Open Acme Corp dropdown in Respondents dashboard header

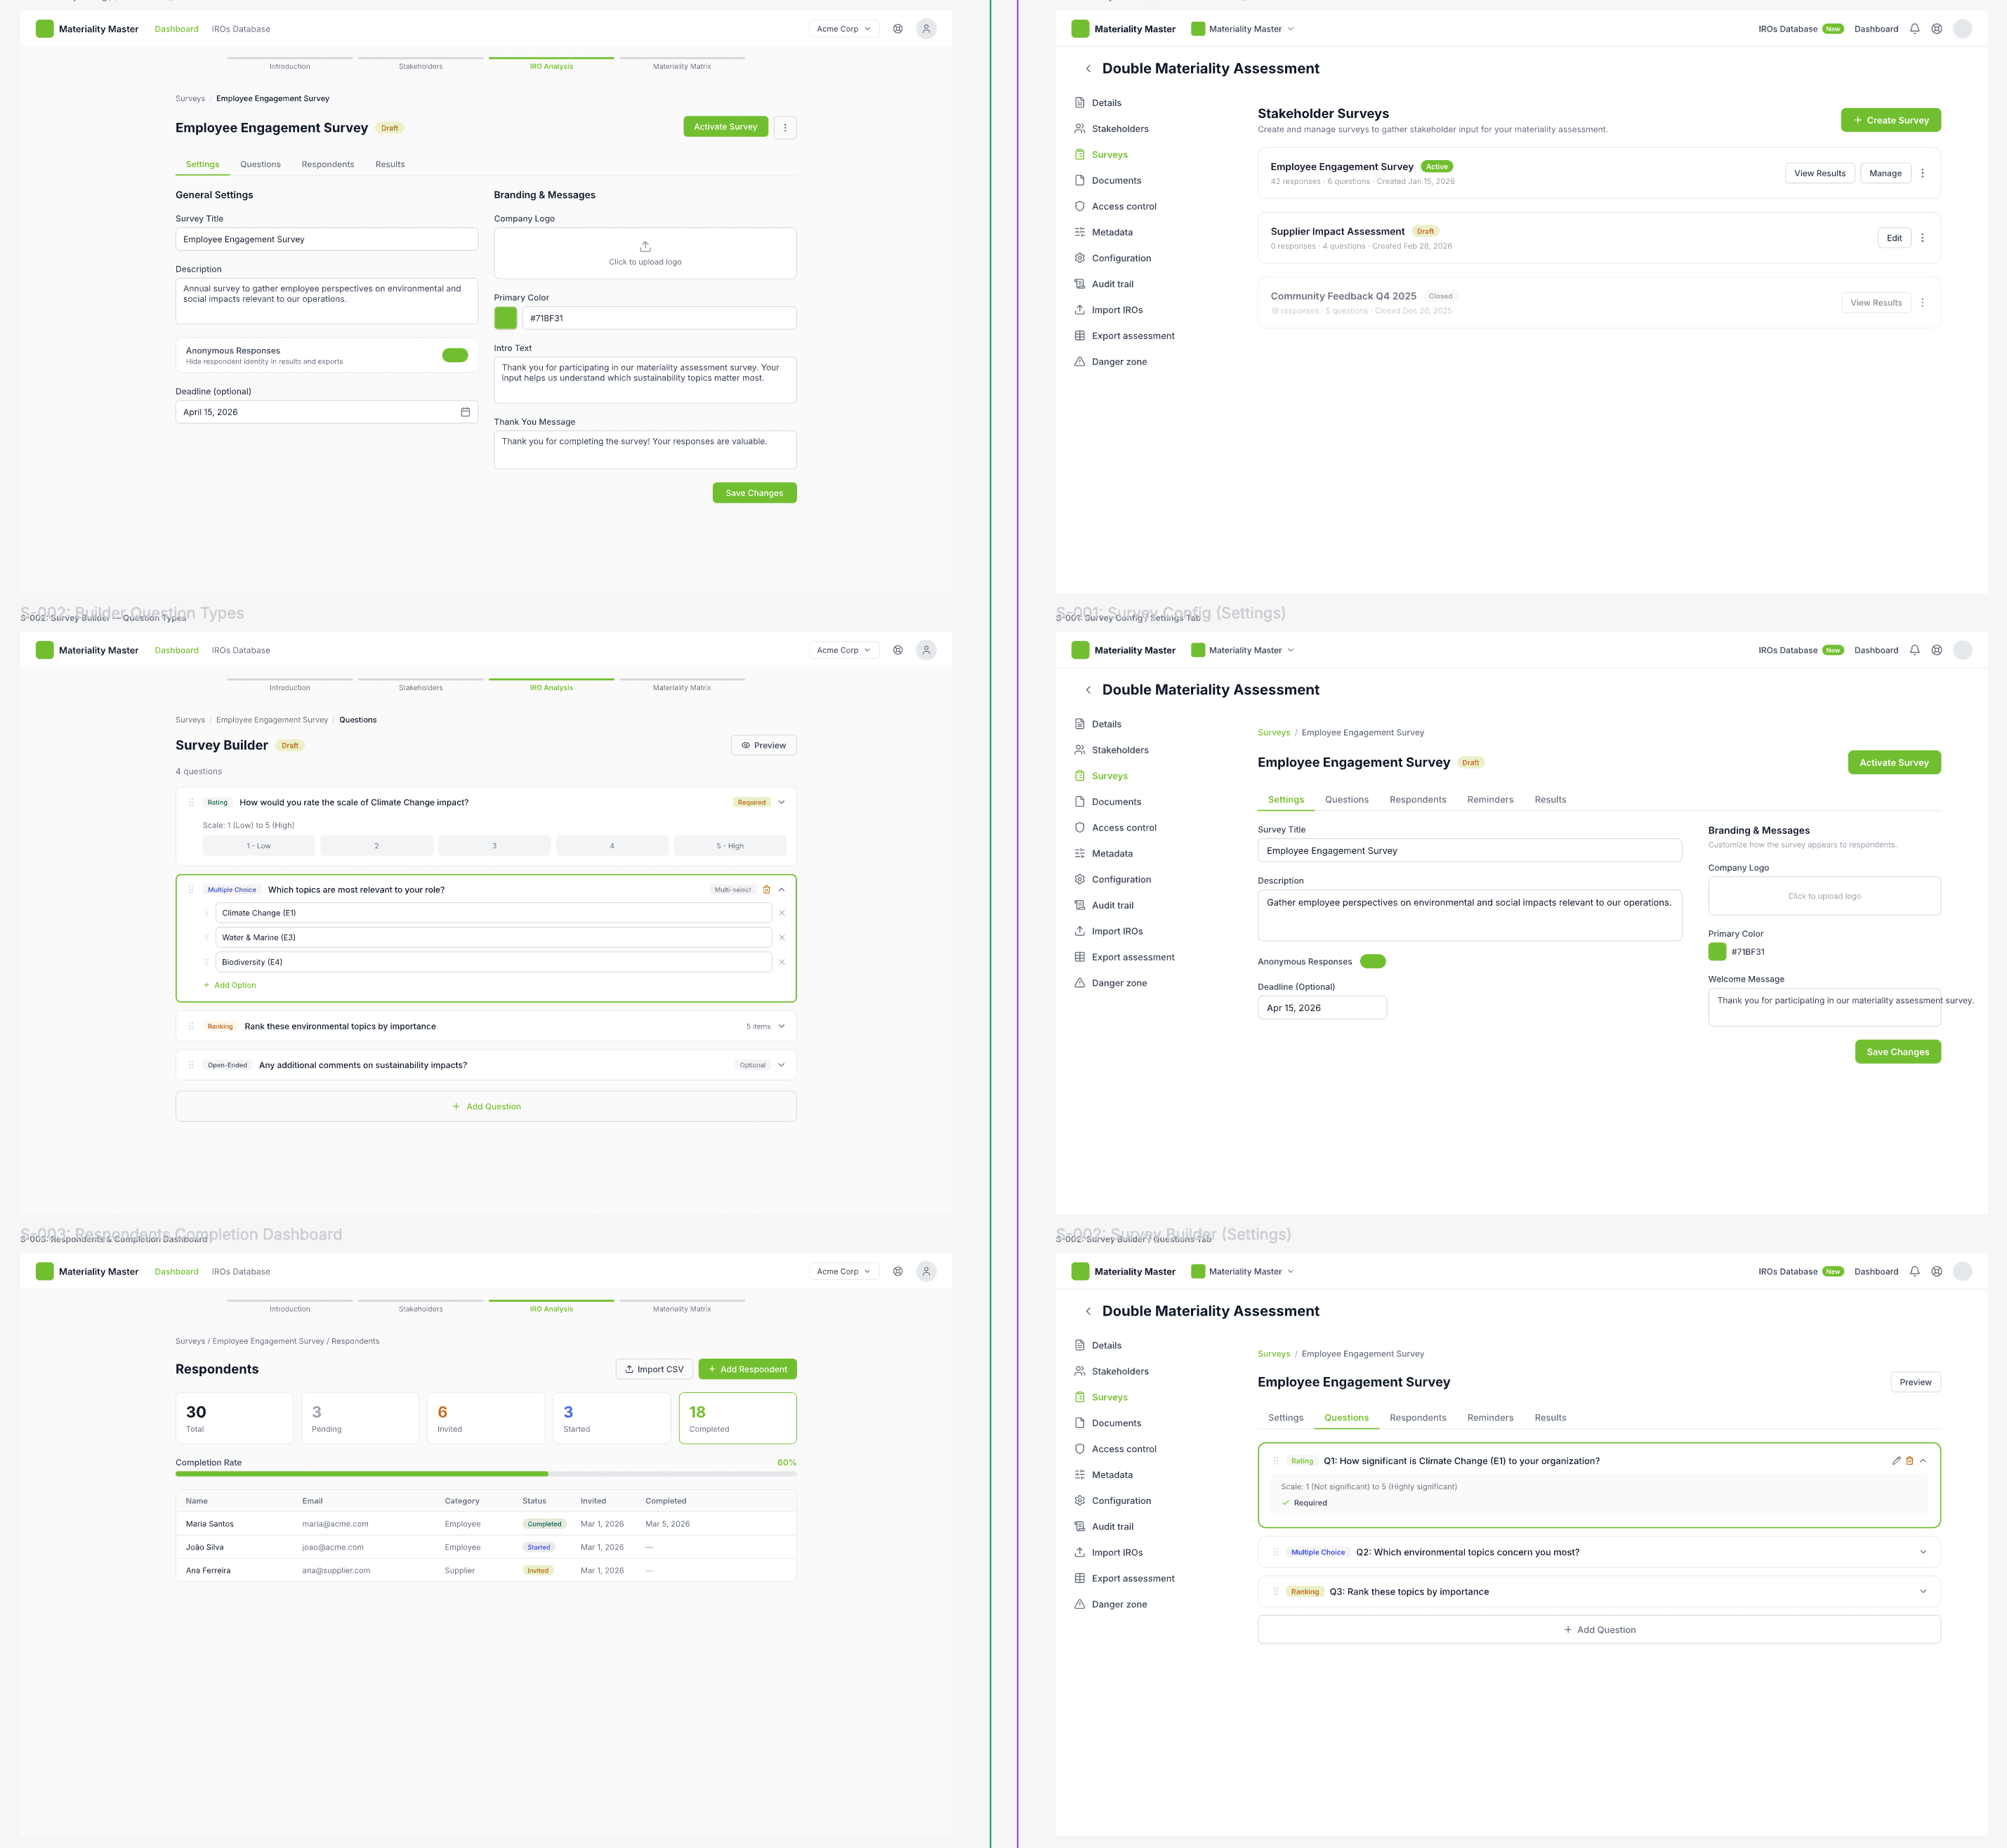click(844, 1271)
